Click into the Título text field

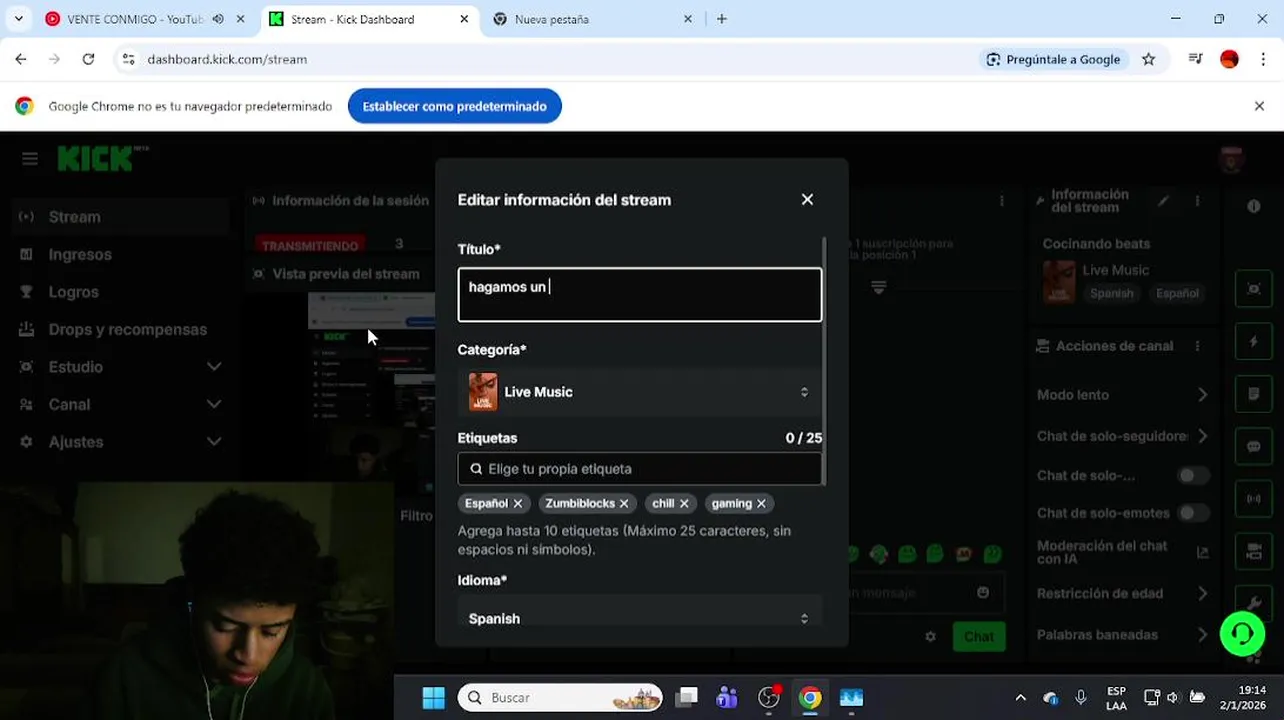(640, 294)
